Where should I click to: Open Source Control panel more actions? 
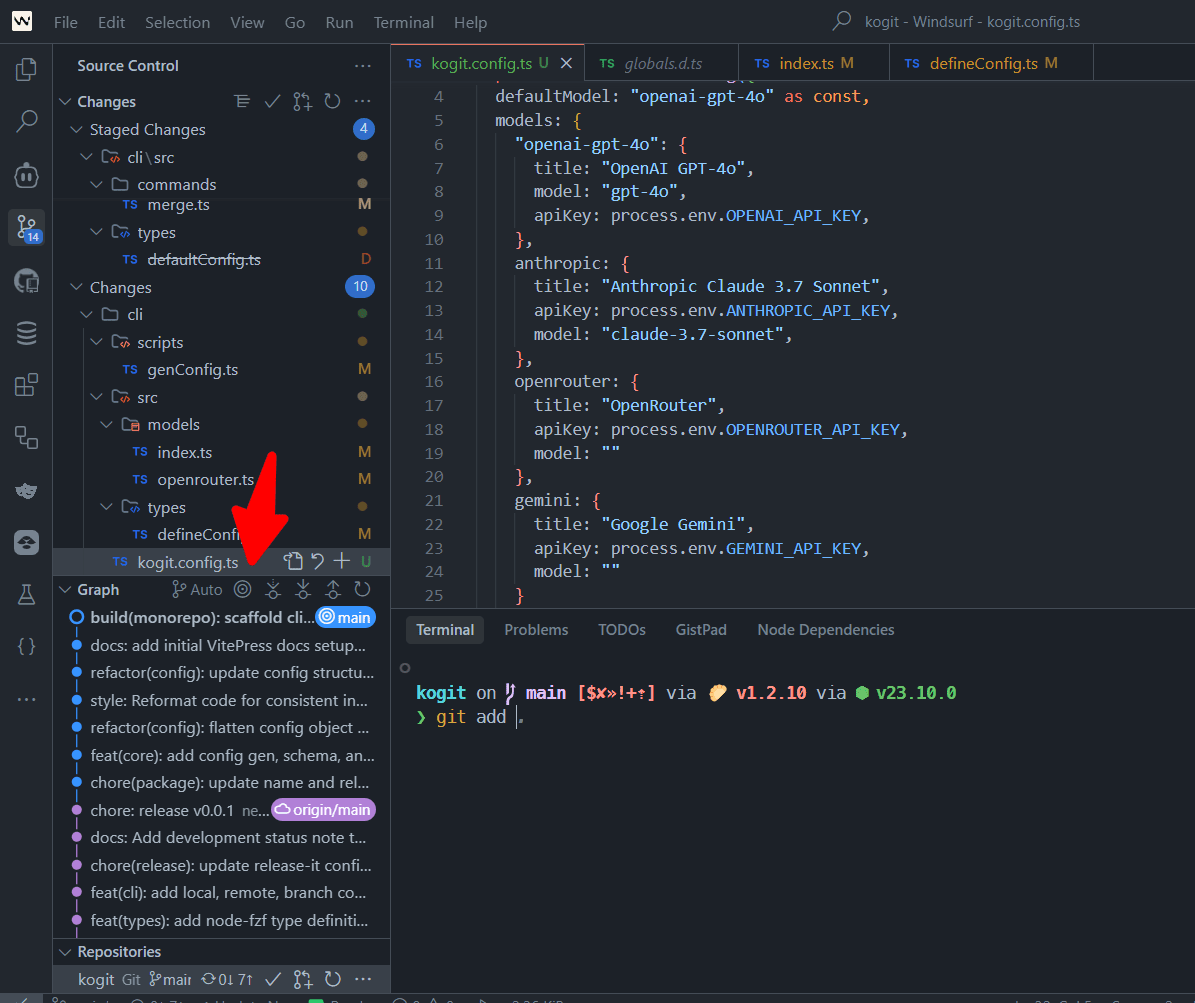(x=363, y=66)
